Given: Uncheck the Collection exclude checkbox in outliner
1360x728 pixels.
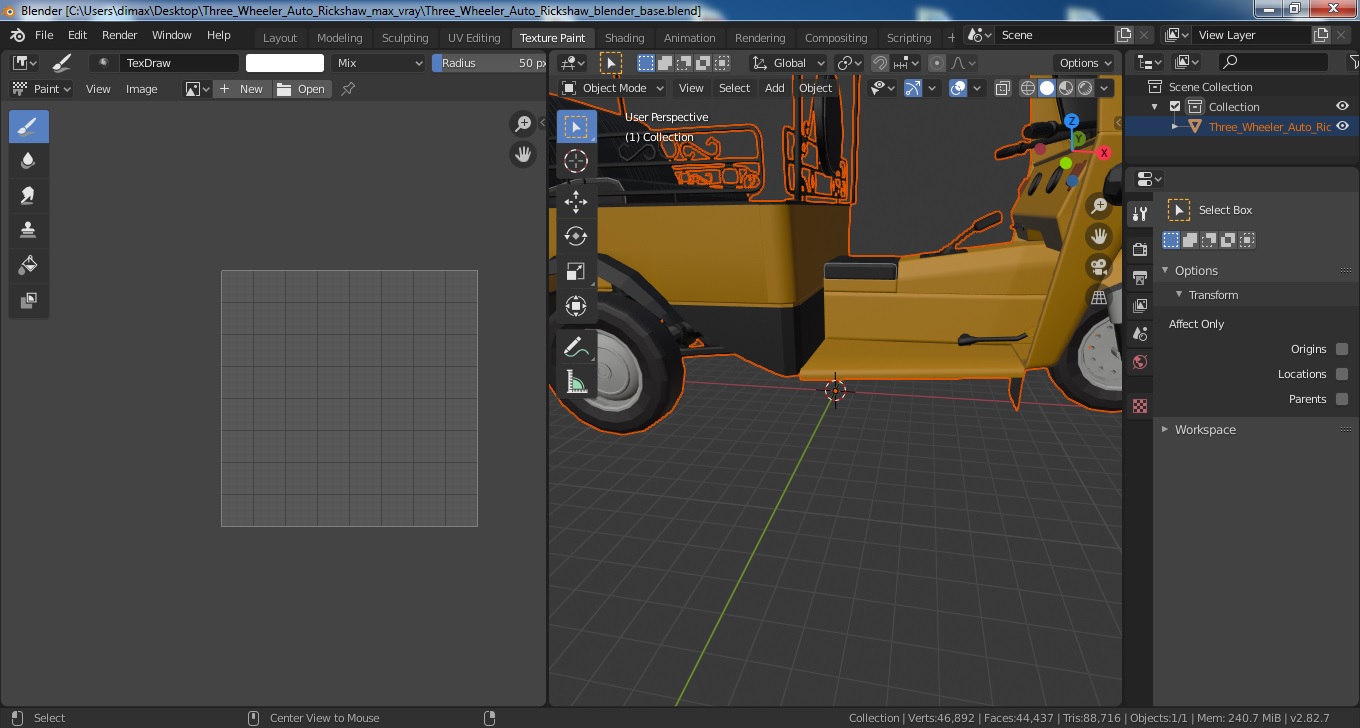Looking at the screenshot, I should [1175, 107].
